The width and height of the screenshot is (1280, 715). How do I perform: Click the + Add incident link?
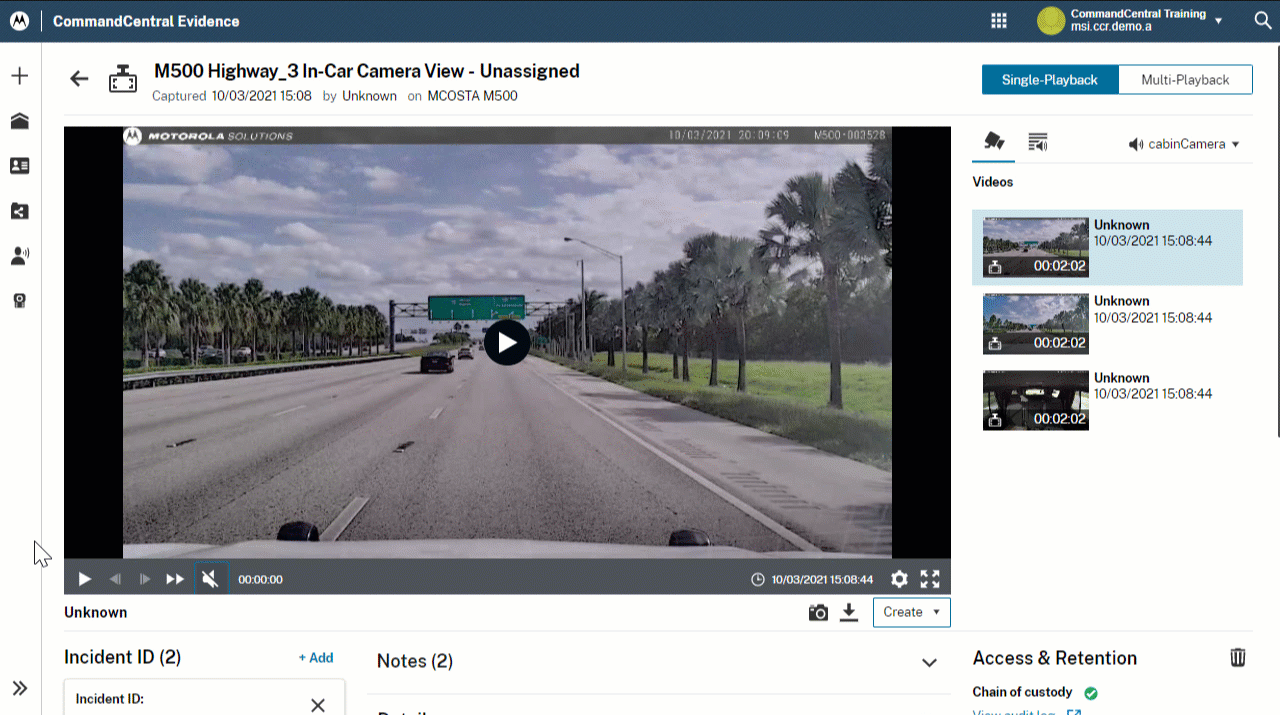(x=315, y=658)
